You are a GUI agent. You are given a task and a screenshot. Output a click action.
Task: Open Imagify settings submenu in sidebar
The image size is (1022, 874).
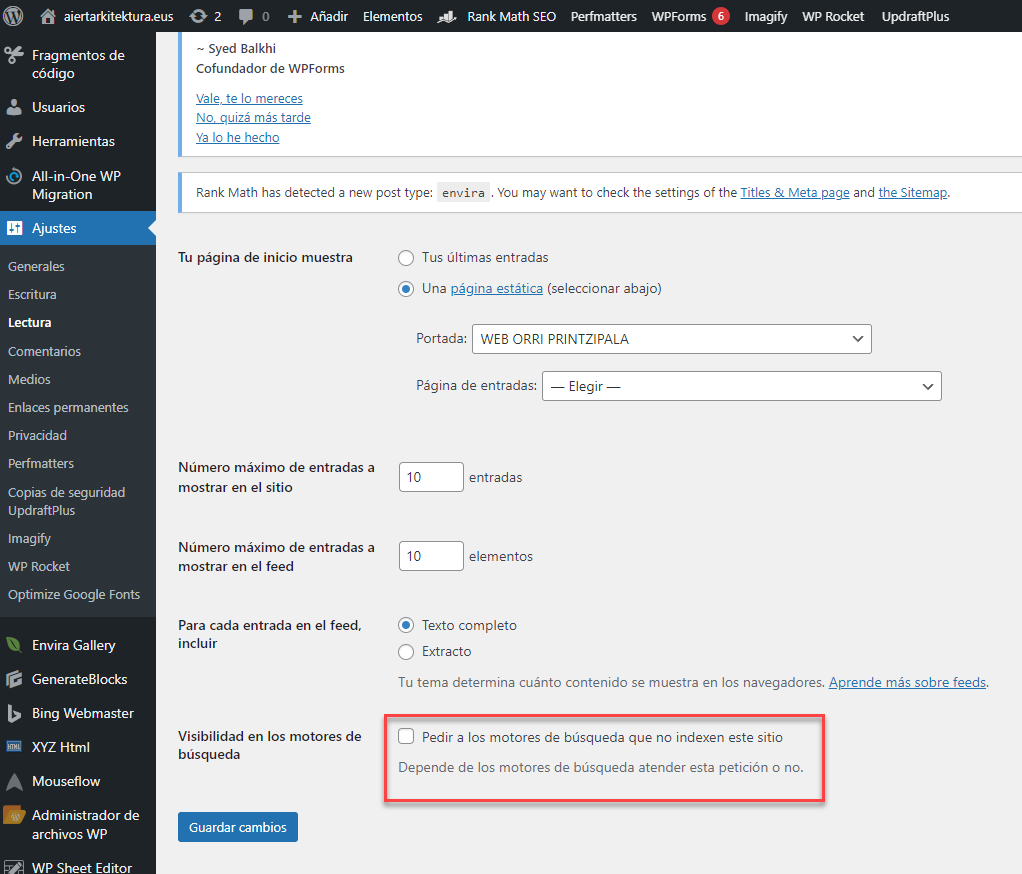coord(29,538)
